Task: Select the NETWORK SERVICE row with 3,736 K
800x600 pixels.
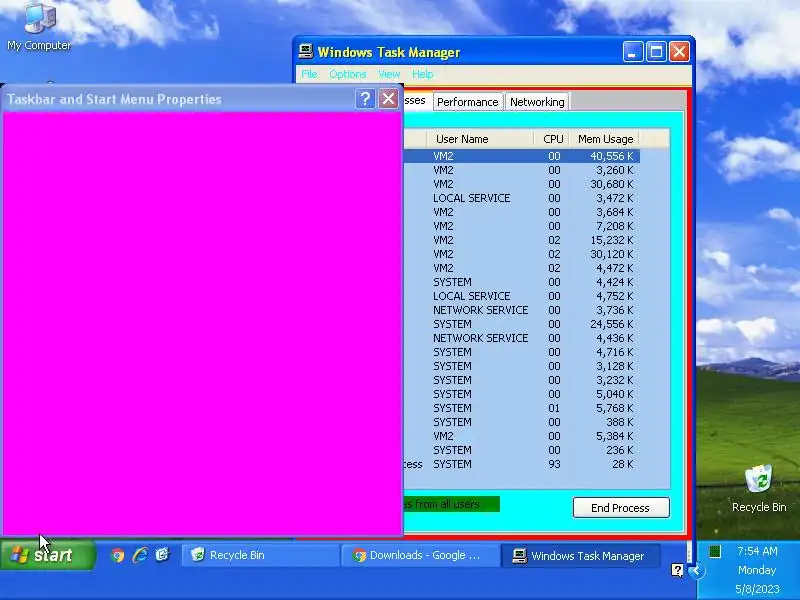Action: pos(521,310)
